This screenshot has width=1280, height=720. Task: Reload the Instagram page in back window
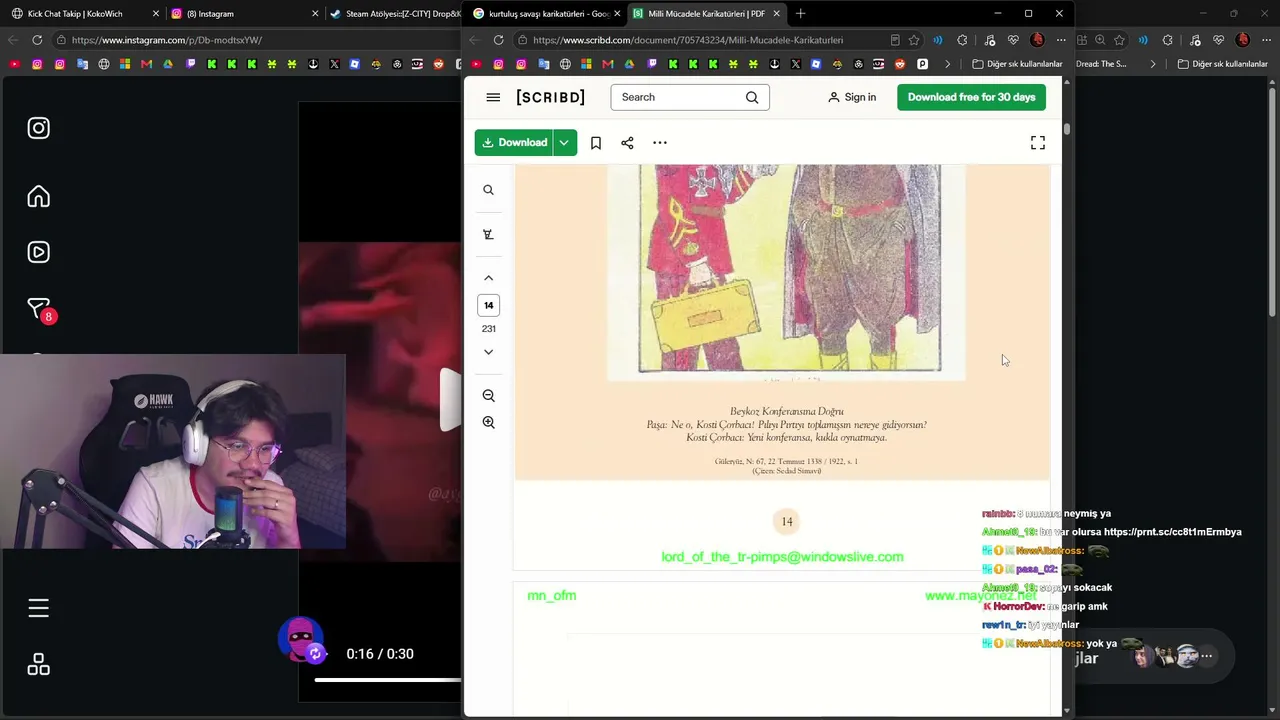point(37,40)
